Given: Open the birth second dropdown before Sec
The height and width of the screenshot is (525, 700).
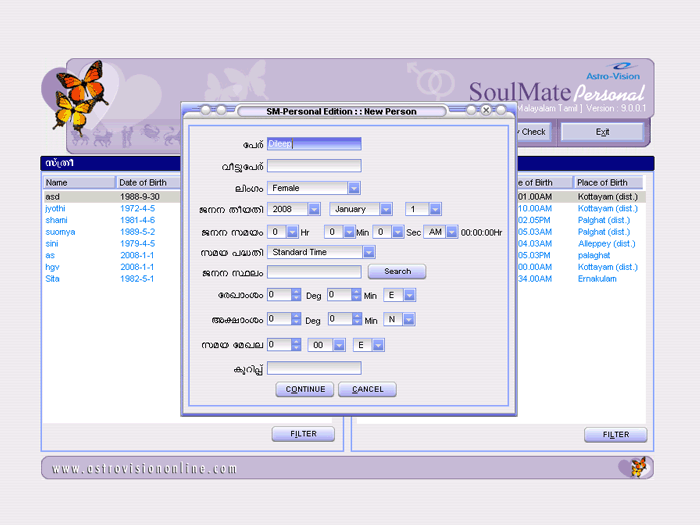Looking at the screenshot, I should 398,232.
